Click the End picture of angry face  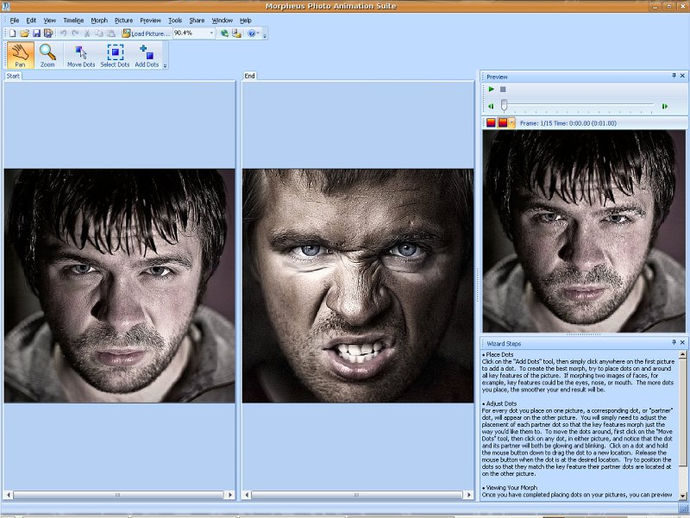coord(358,286)
